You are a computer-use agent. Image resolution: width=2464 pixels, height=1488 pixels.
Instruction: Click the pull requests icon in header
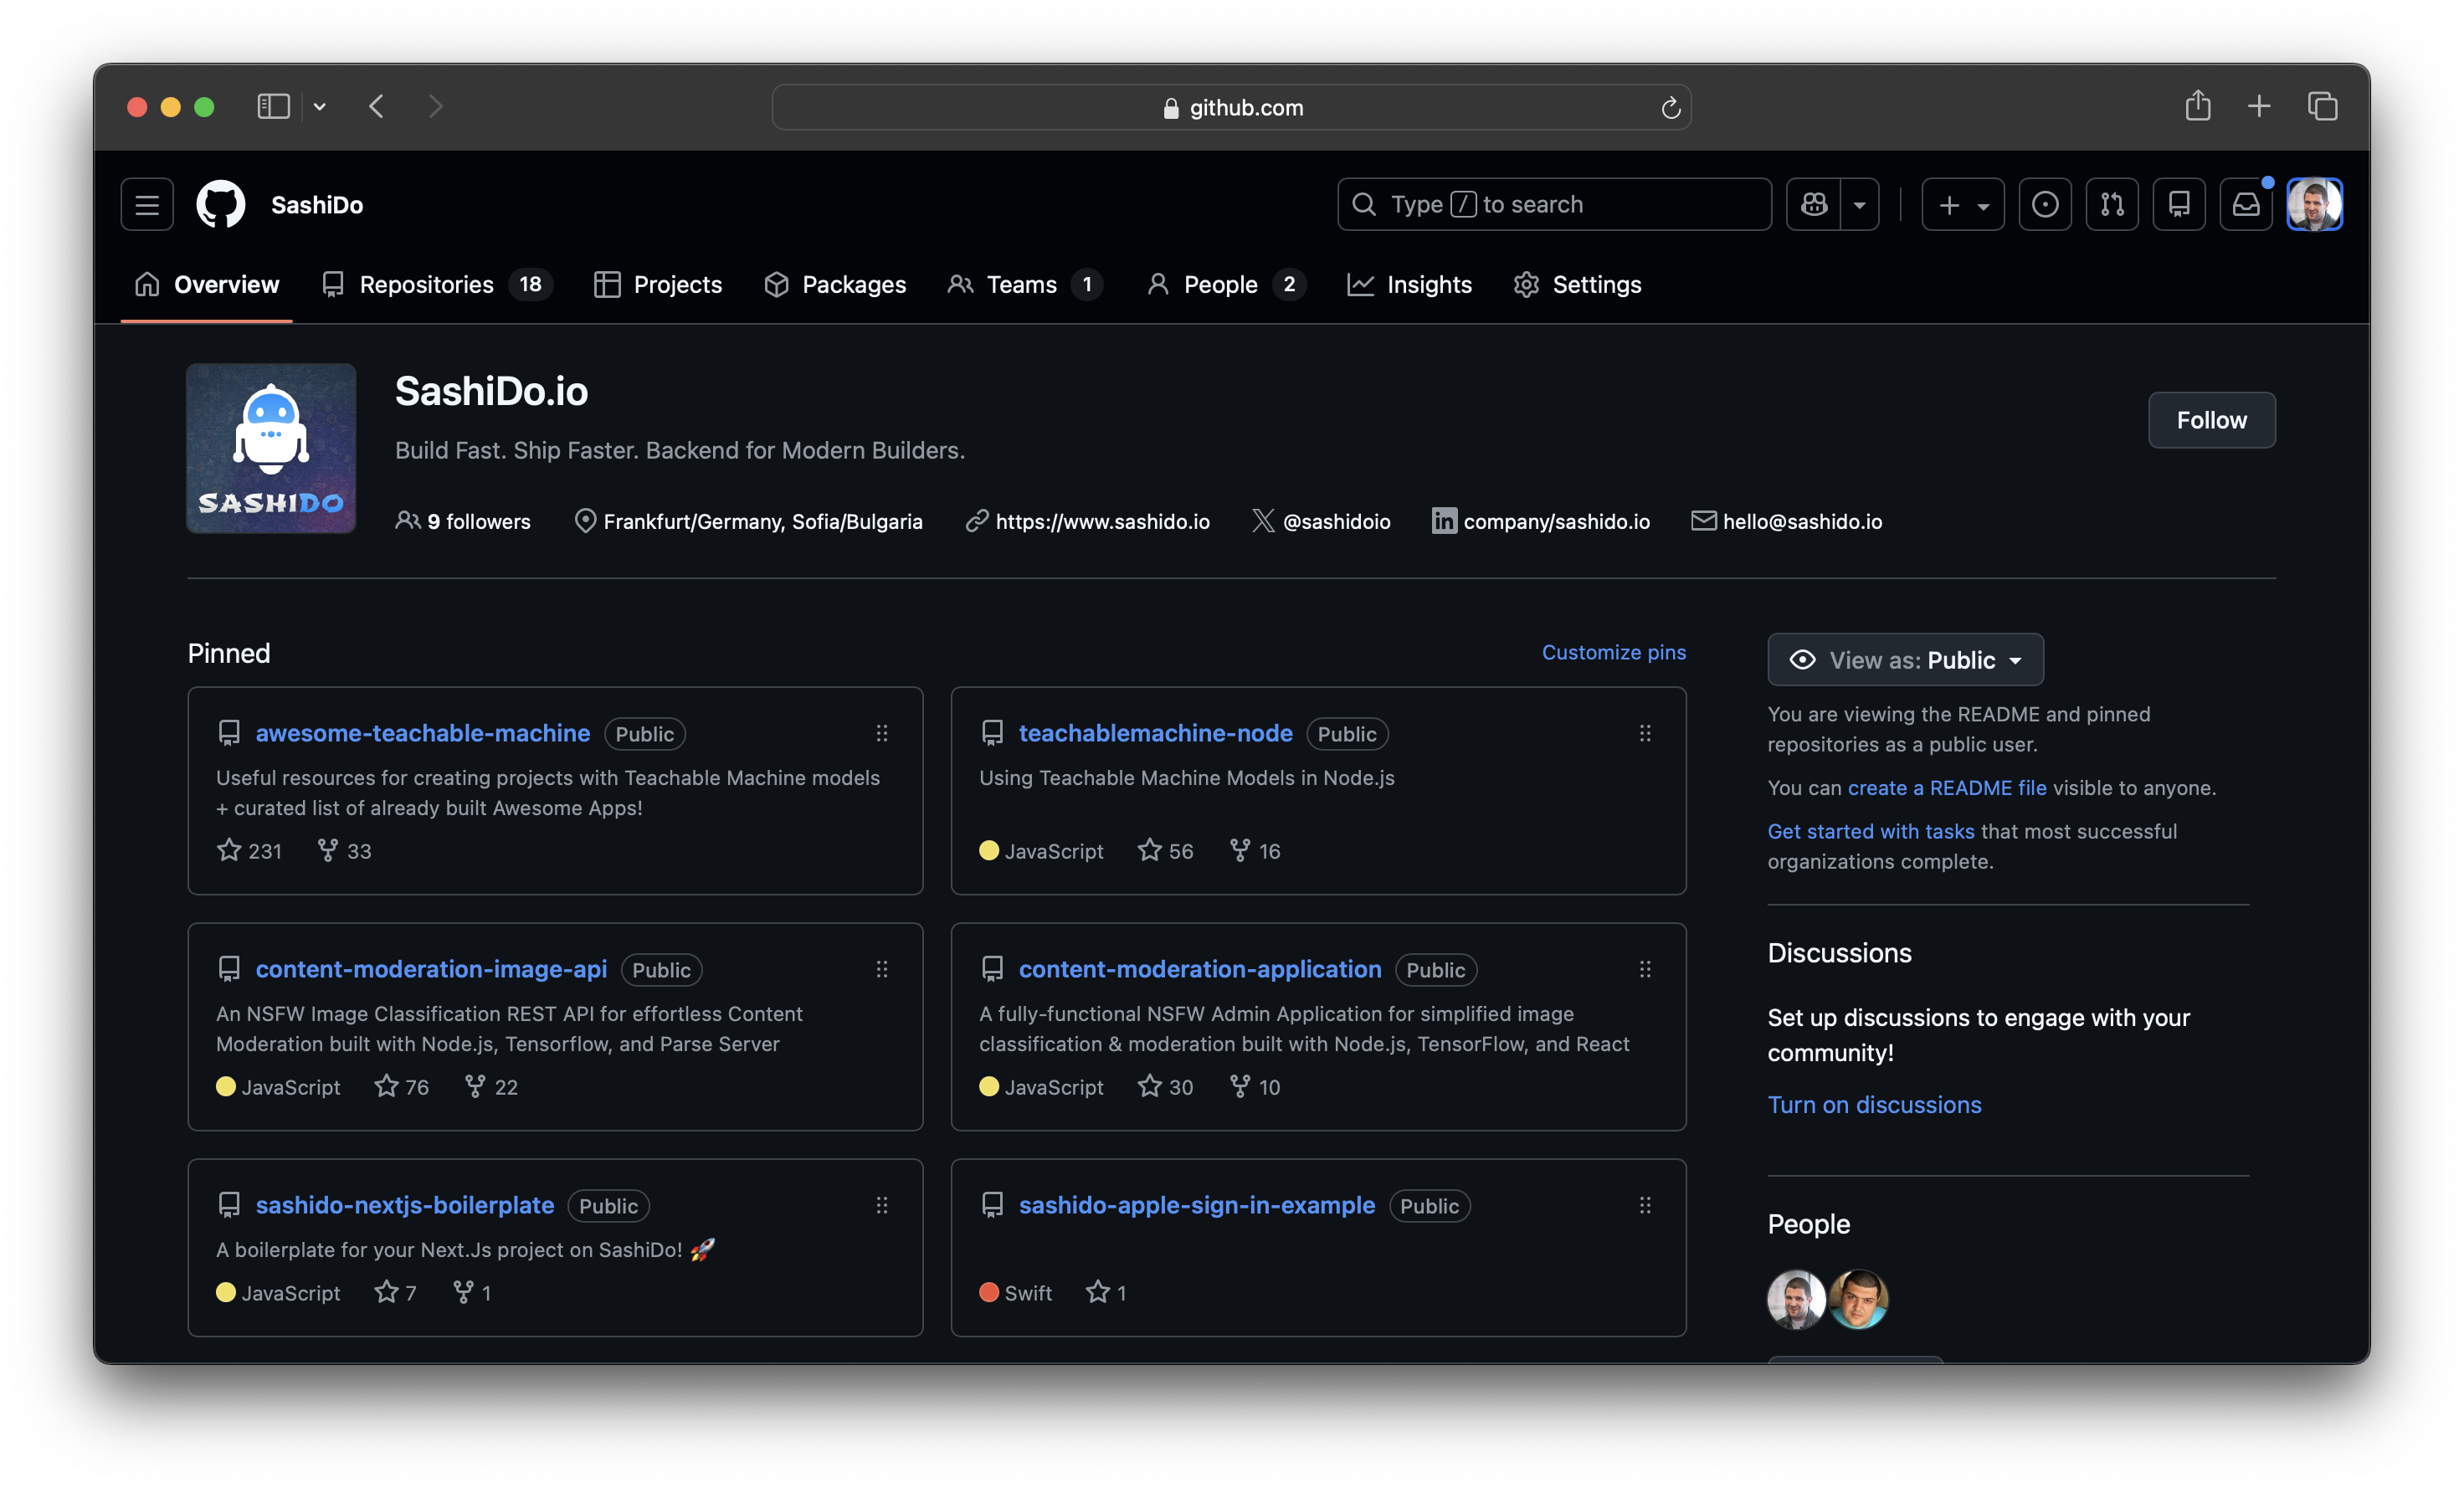click(x=2112, y=204)
